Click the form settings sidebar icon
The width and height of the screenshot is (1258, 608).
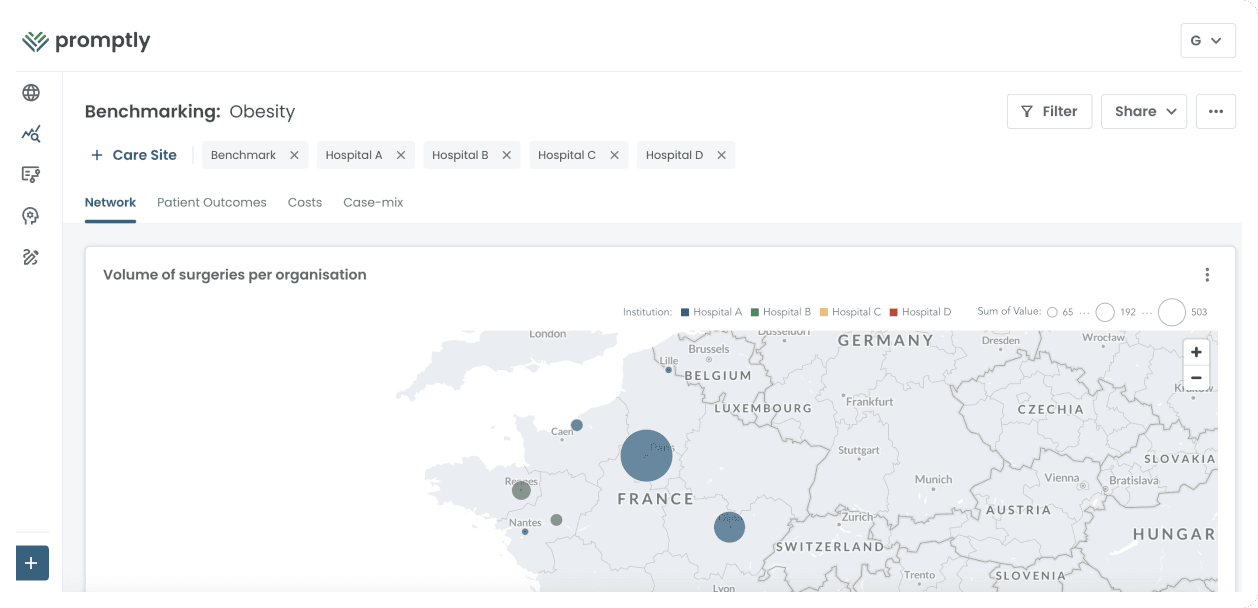[x=31, y=175]
